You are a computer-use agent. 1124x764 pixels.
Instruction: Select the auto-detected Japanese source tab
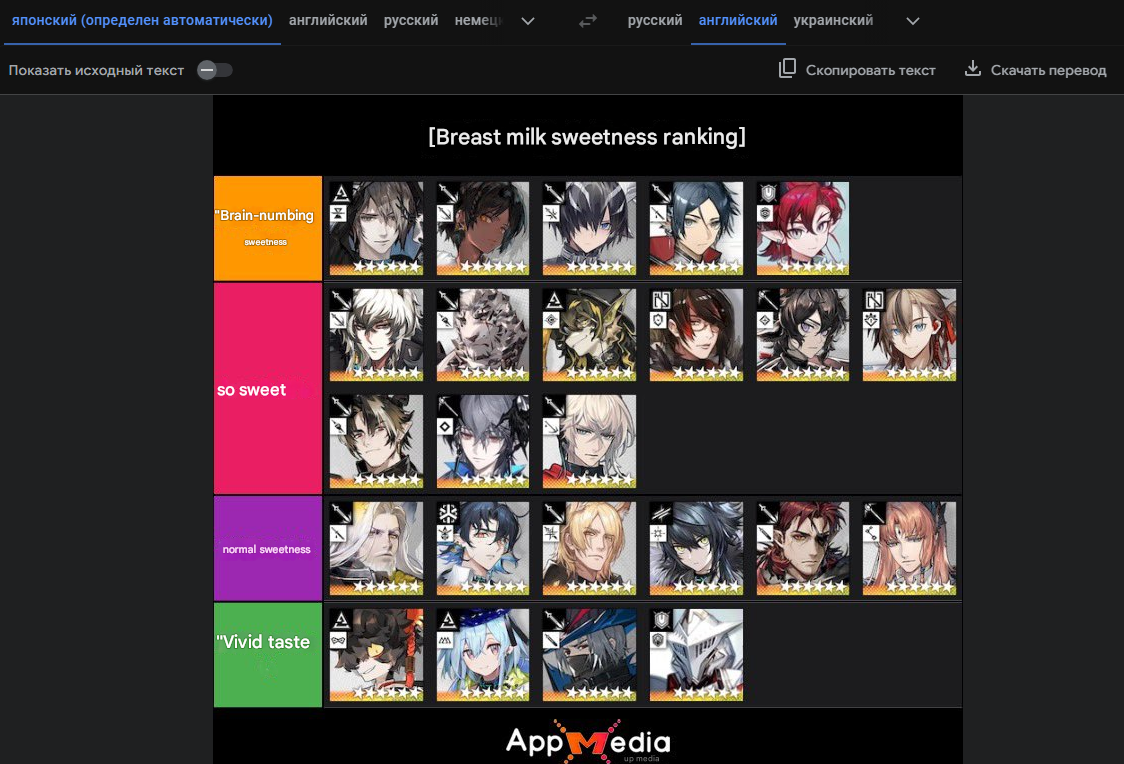[142, 21]
